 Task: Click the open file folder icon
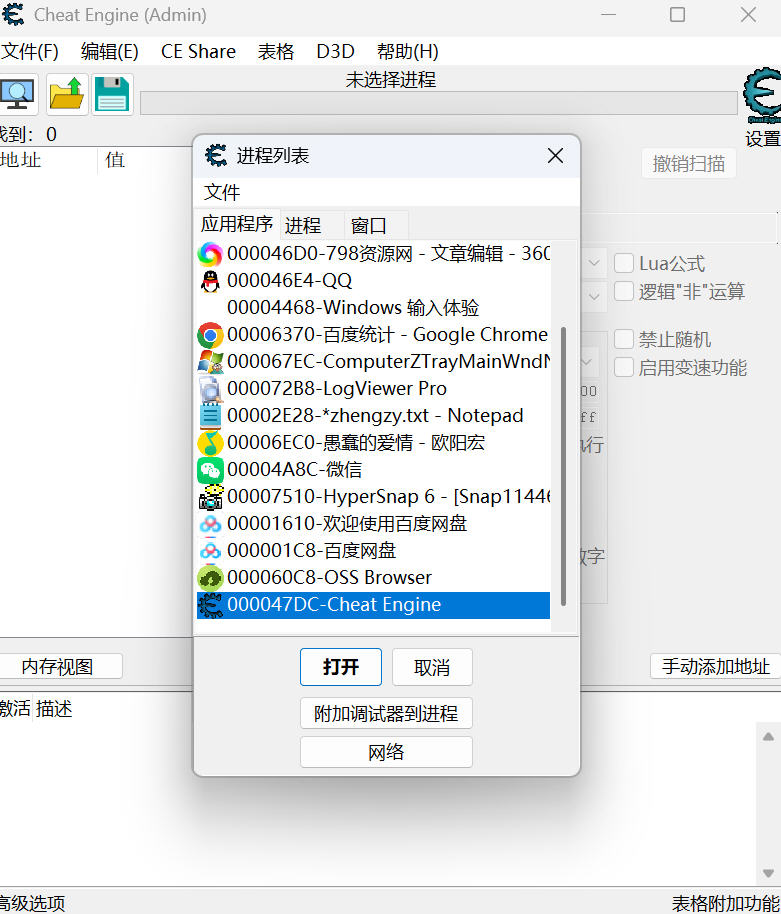67,94
